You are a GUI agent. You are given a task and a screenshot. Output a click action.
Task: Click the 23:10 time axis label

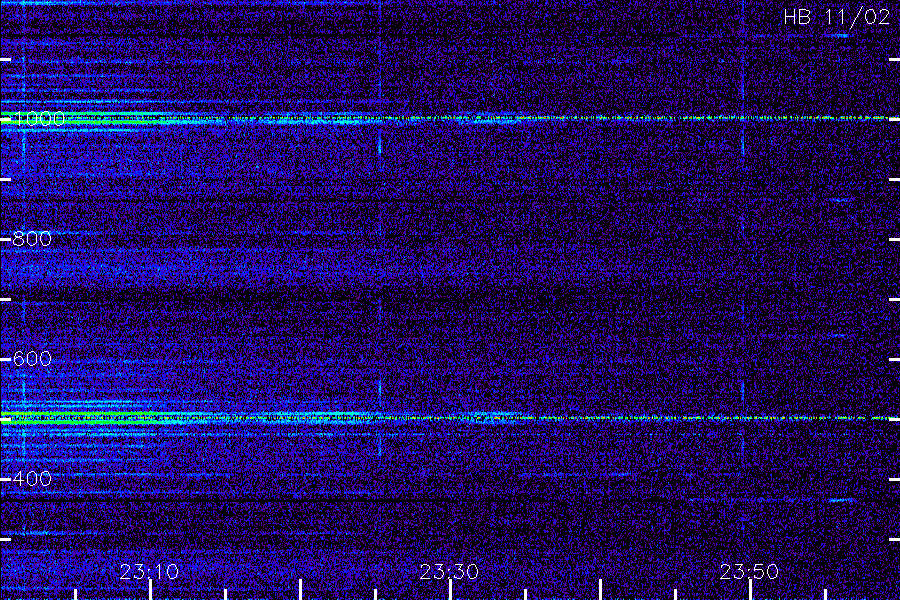tap(149, 572)
